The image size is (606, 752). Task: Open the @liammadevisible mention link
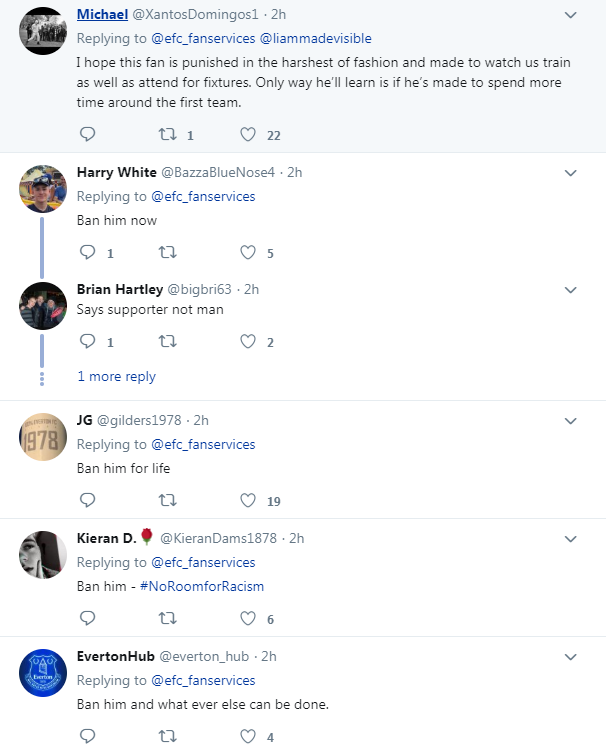click(x=315, y=38)
